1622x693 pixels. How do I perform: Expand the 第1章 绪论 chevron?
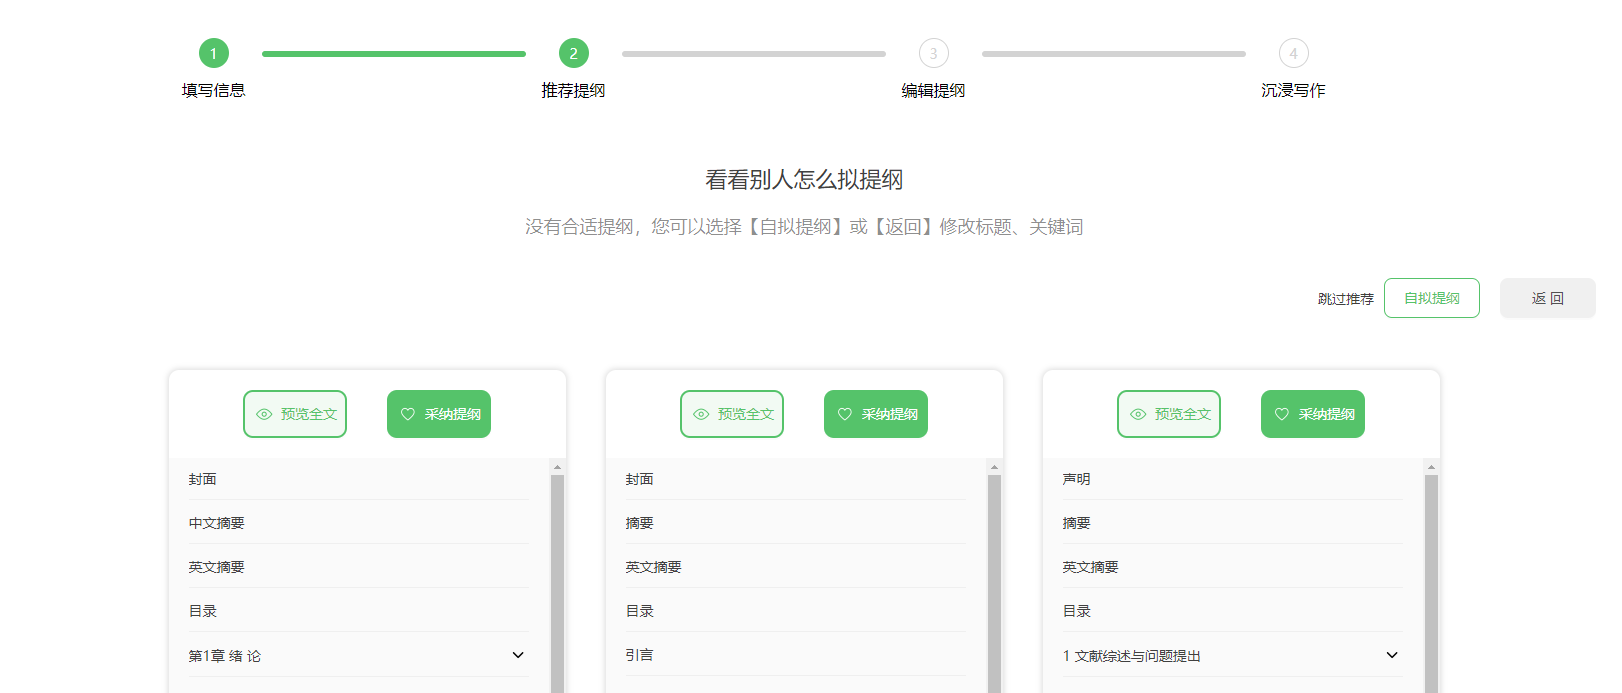tap(518, 655)
